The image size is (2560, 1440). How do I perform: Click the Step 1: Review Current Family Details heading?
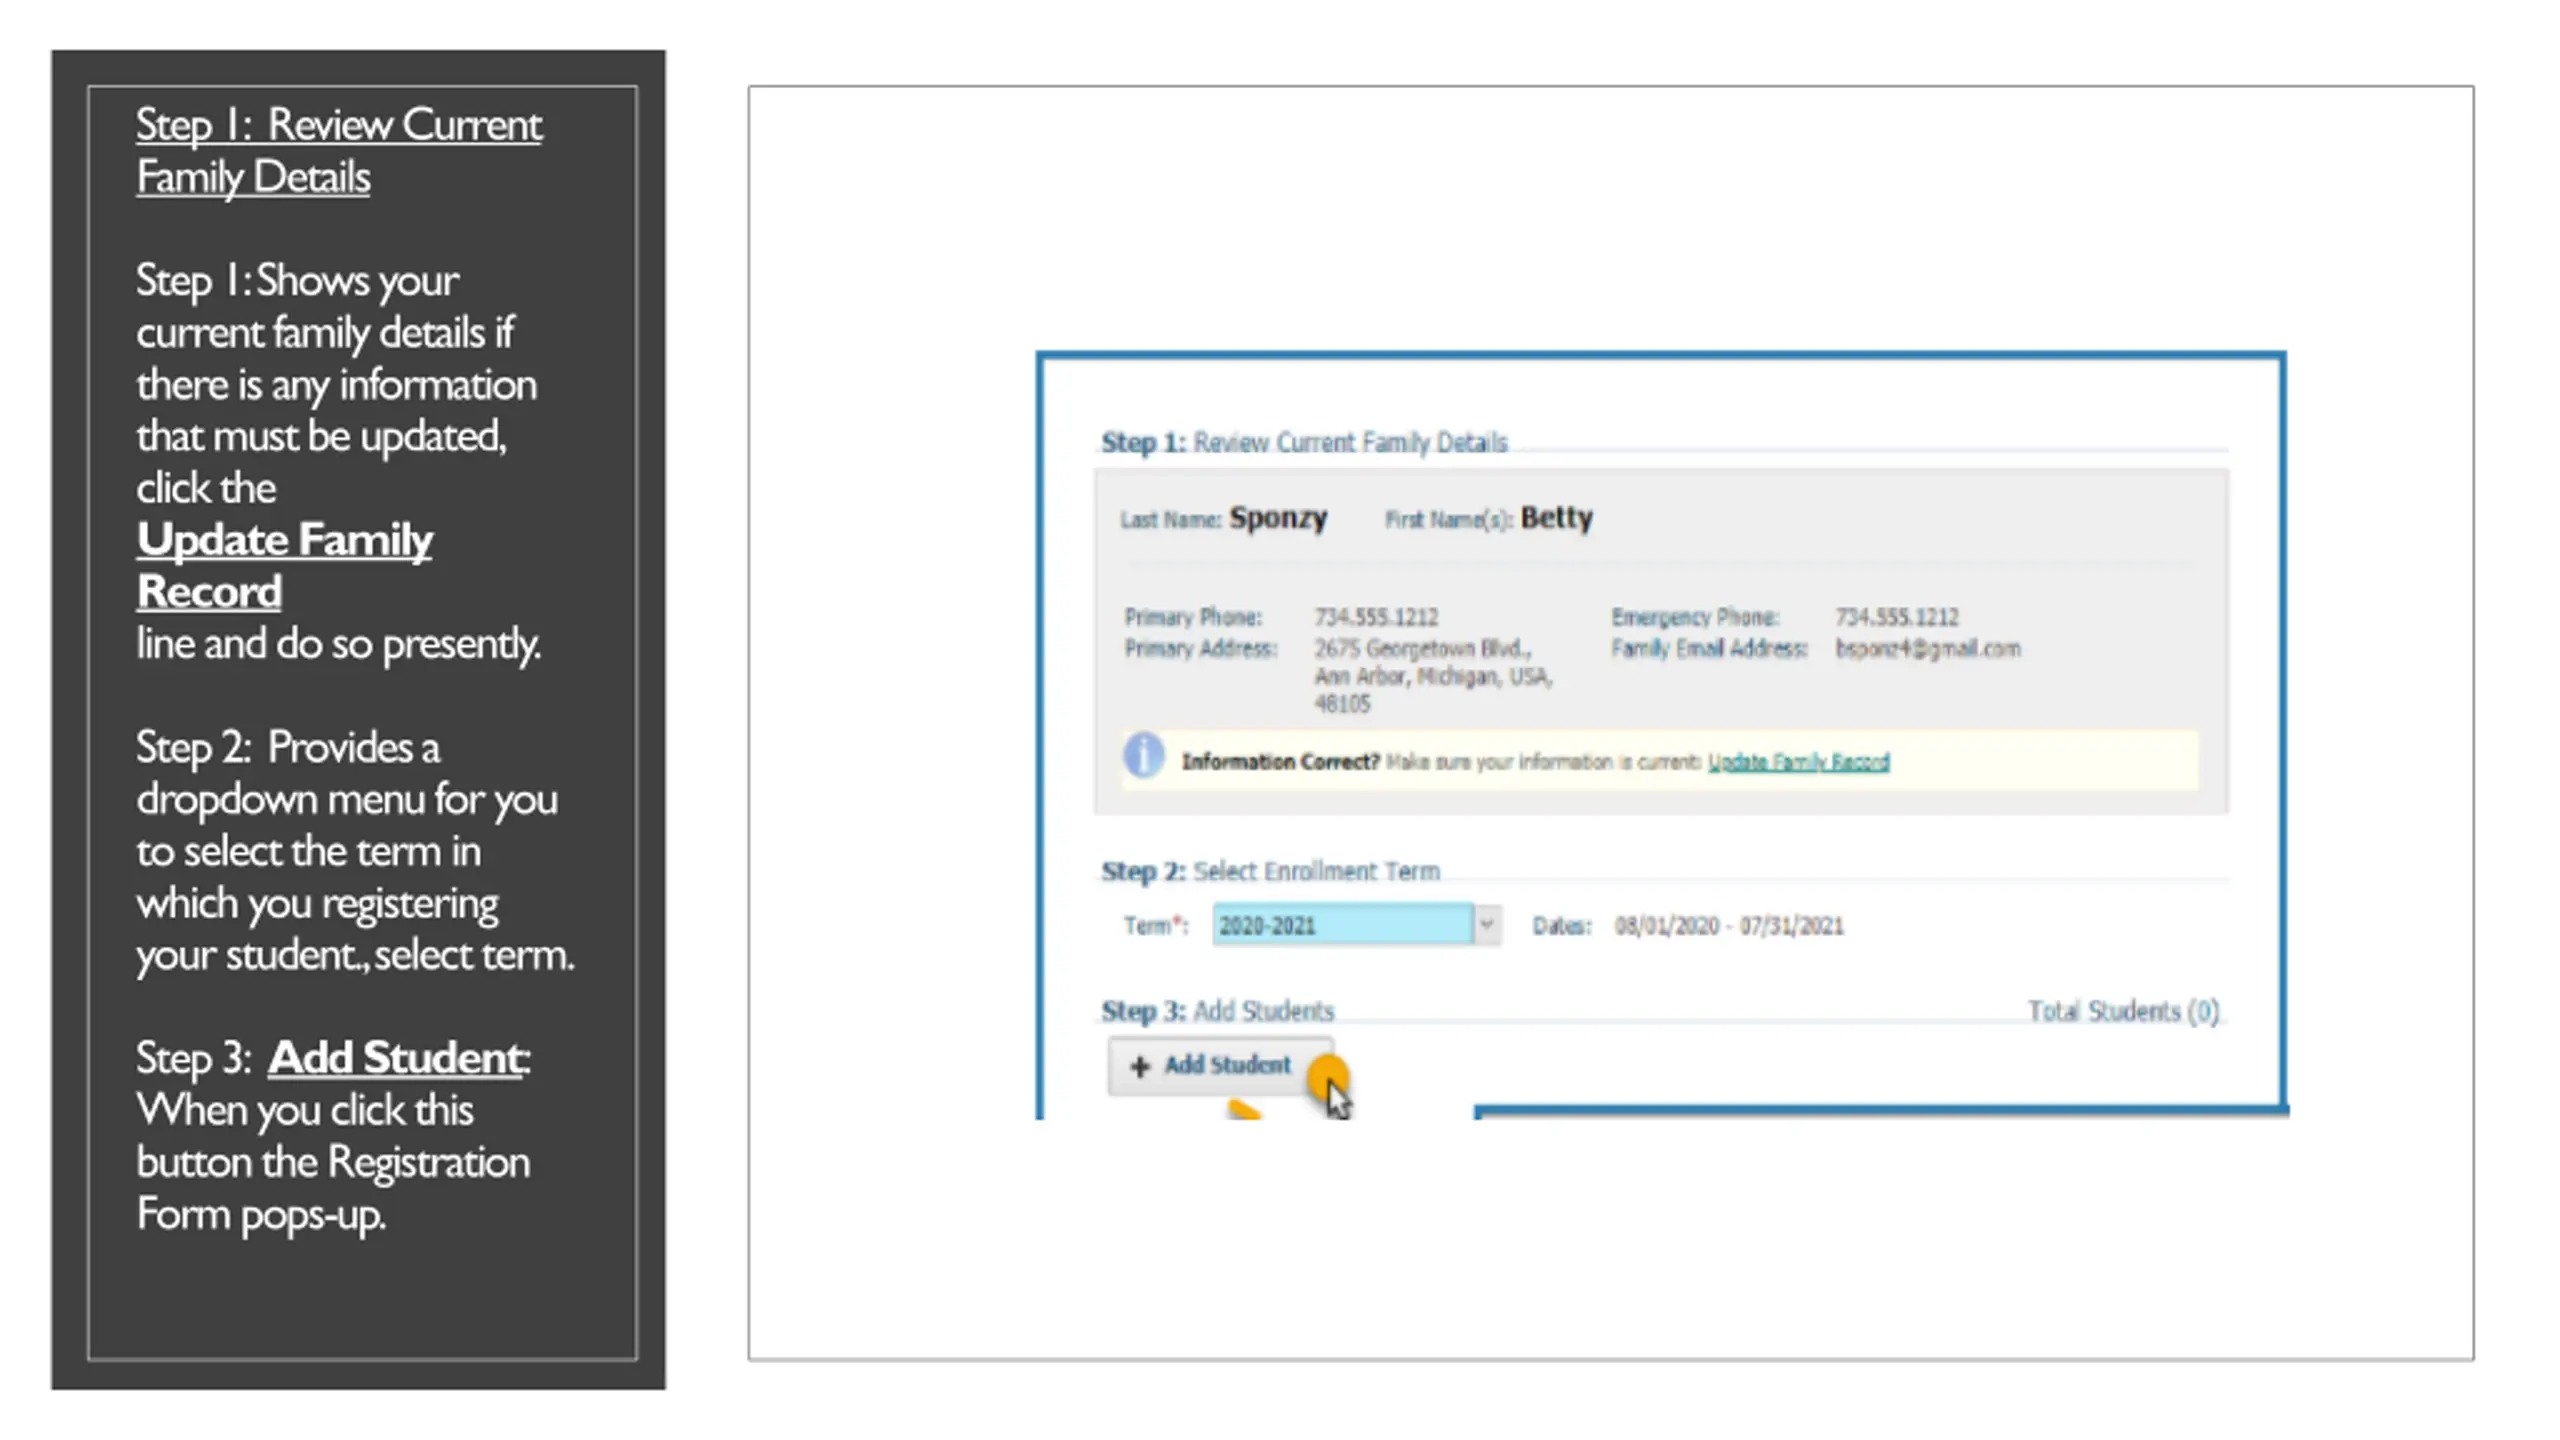(x=1305, y=442)
